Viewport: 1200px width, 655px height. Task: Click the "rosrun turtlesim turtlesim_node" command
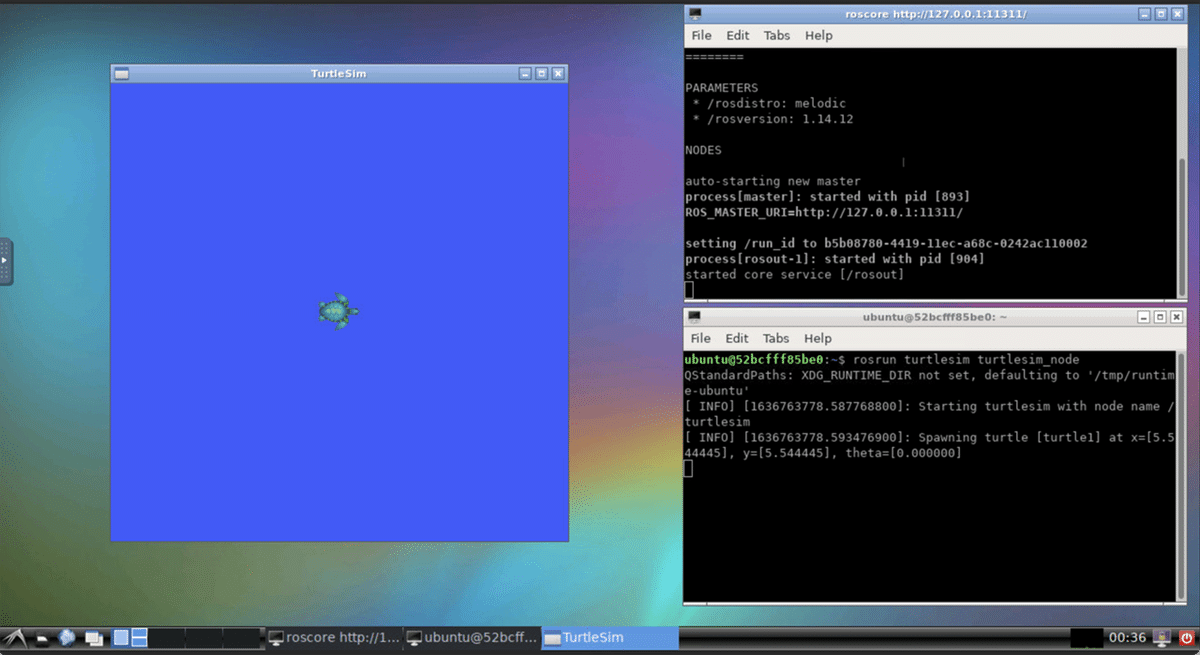click(967, 359)
